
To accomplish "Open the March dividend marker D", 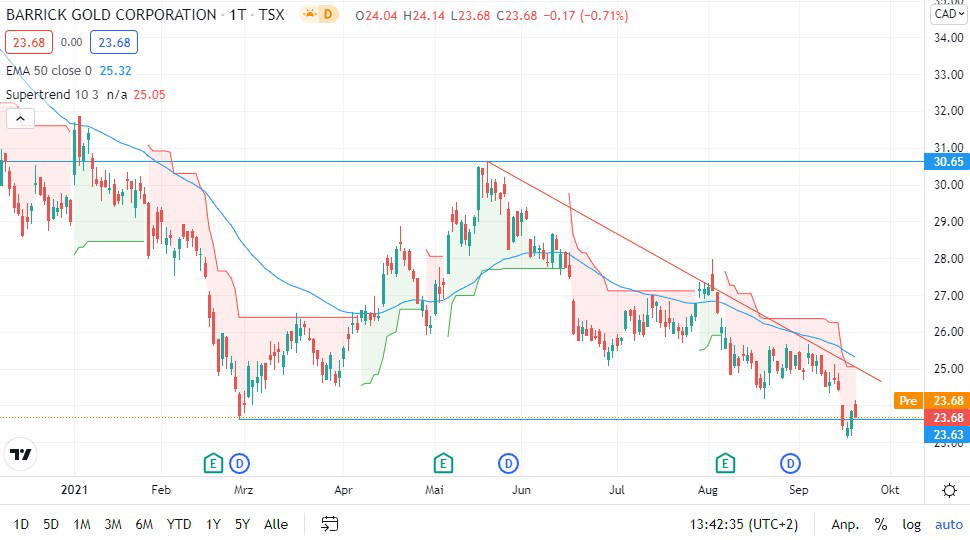I will coord(239,463).
